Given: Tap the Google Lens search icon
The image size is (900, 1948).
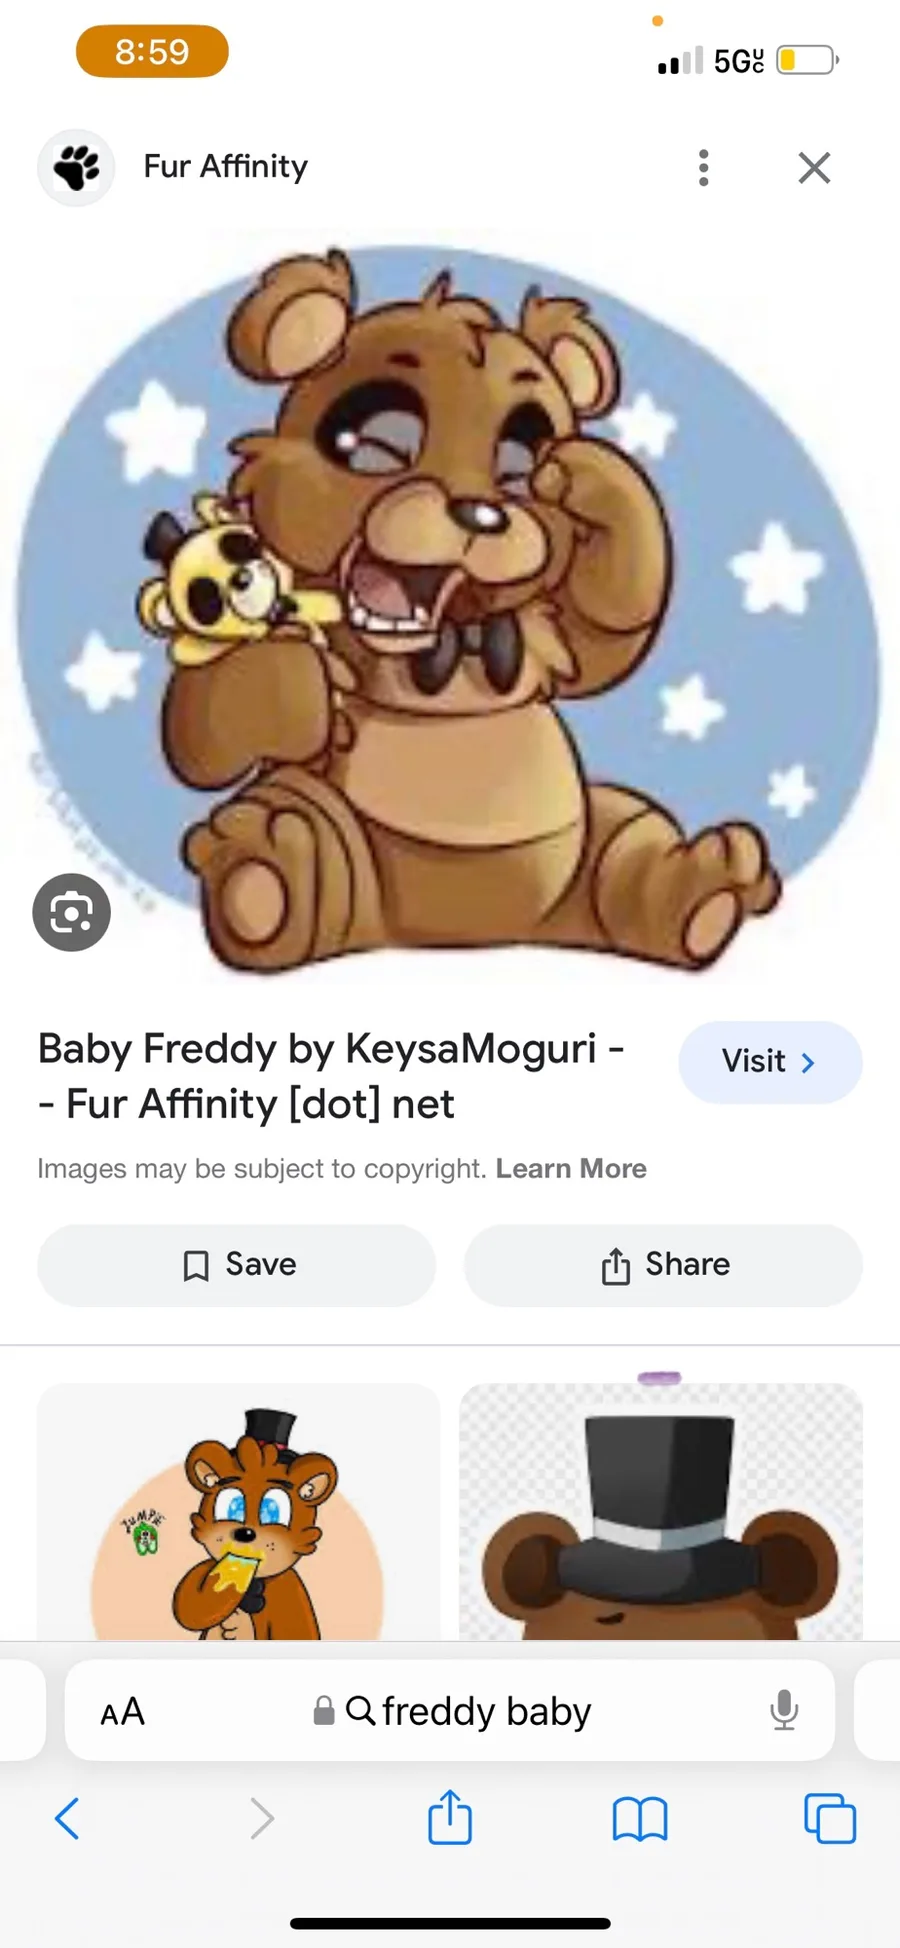Looking at the screenshot, I should 71,912.
